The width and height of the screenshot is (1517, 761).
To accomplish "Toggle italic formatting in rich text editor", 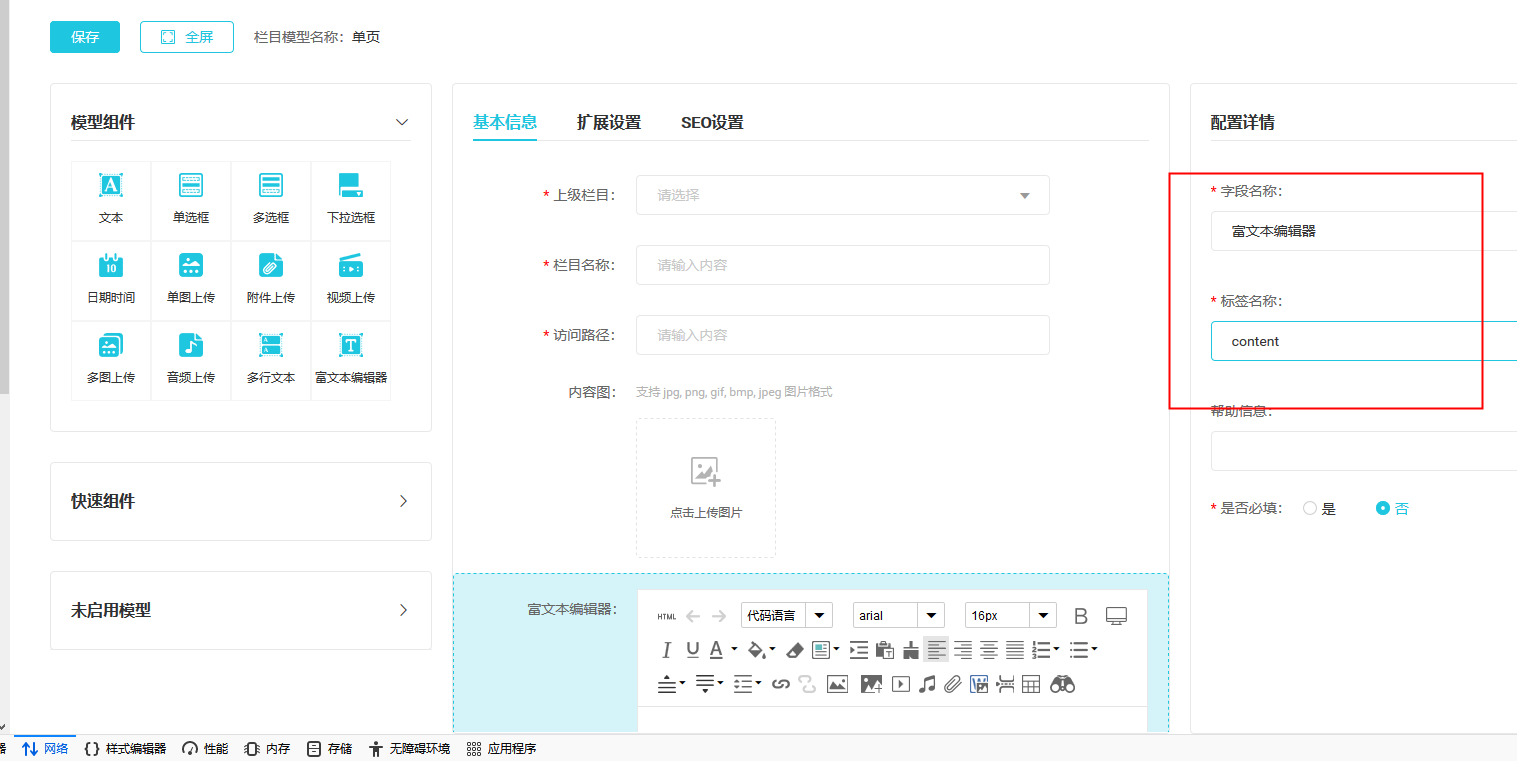I will (666, 650).
